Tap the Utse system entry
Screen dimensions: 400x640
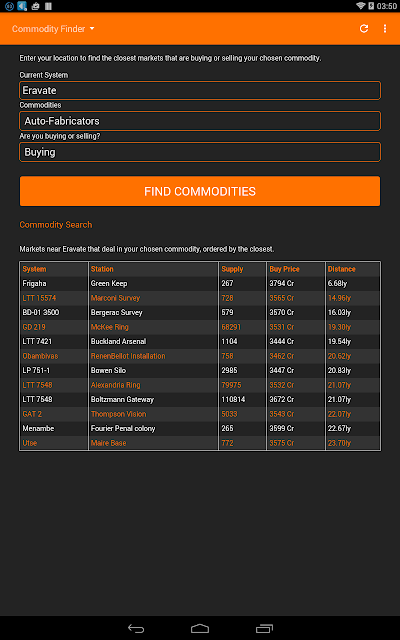30,443
